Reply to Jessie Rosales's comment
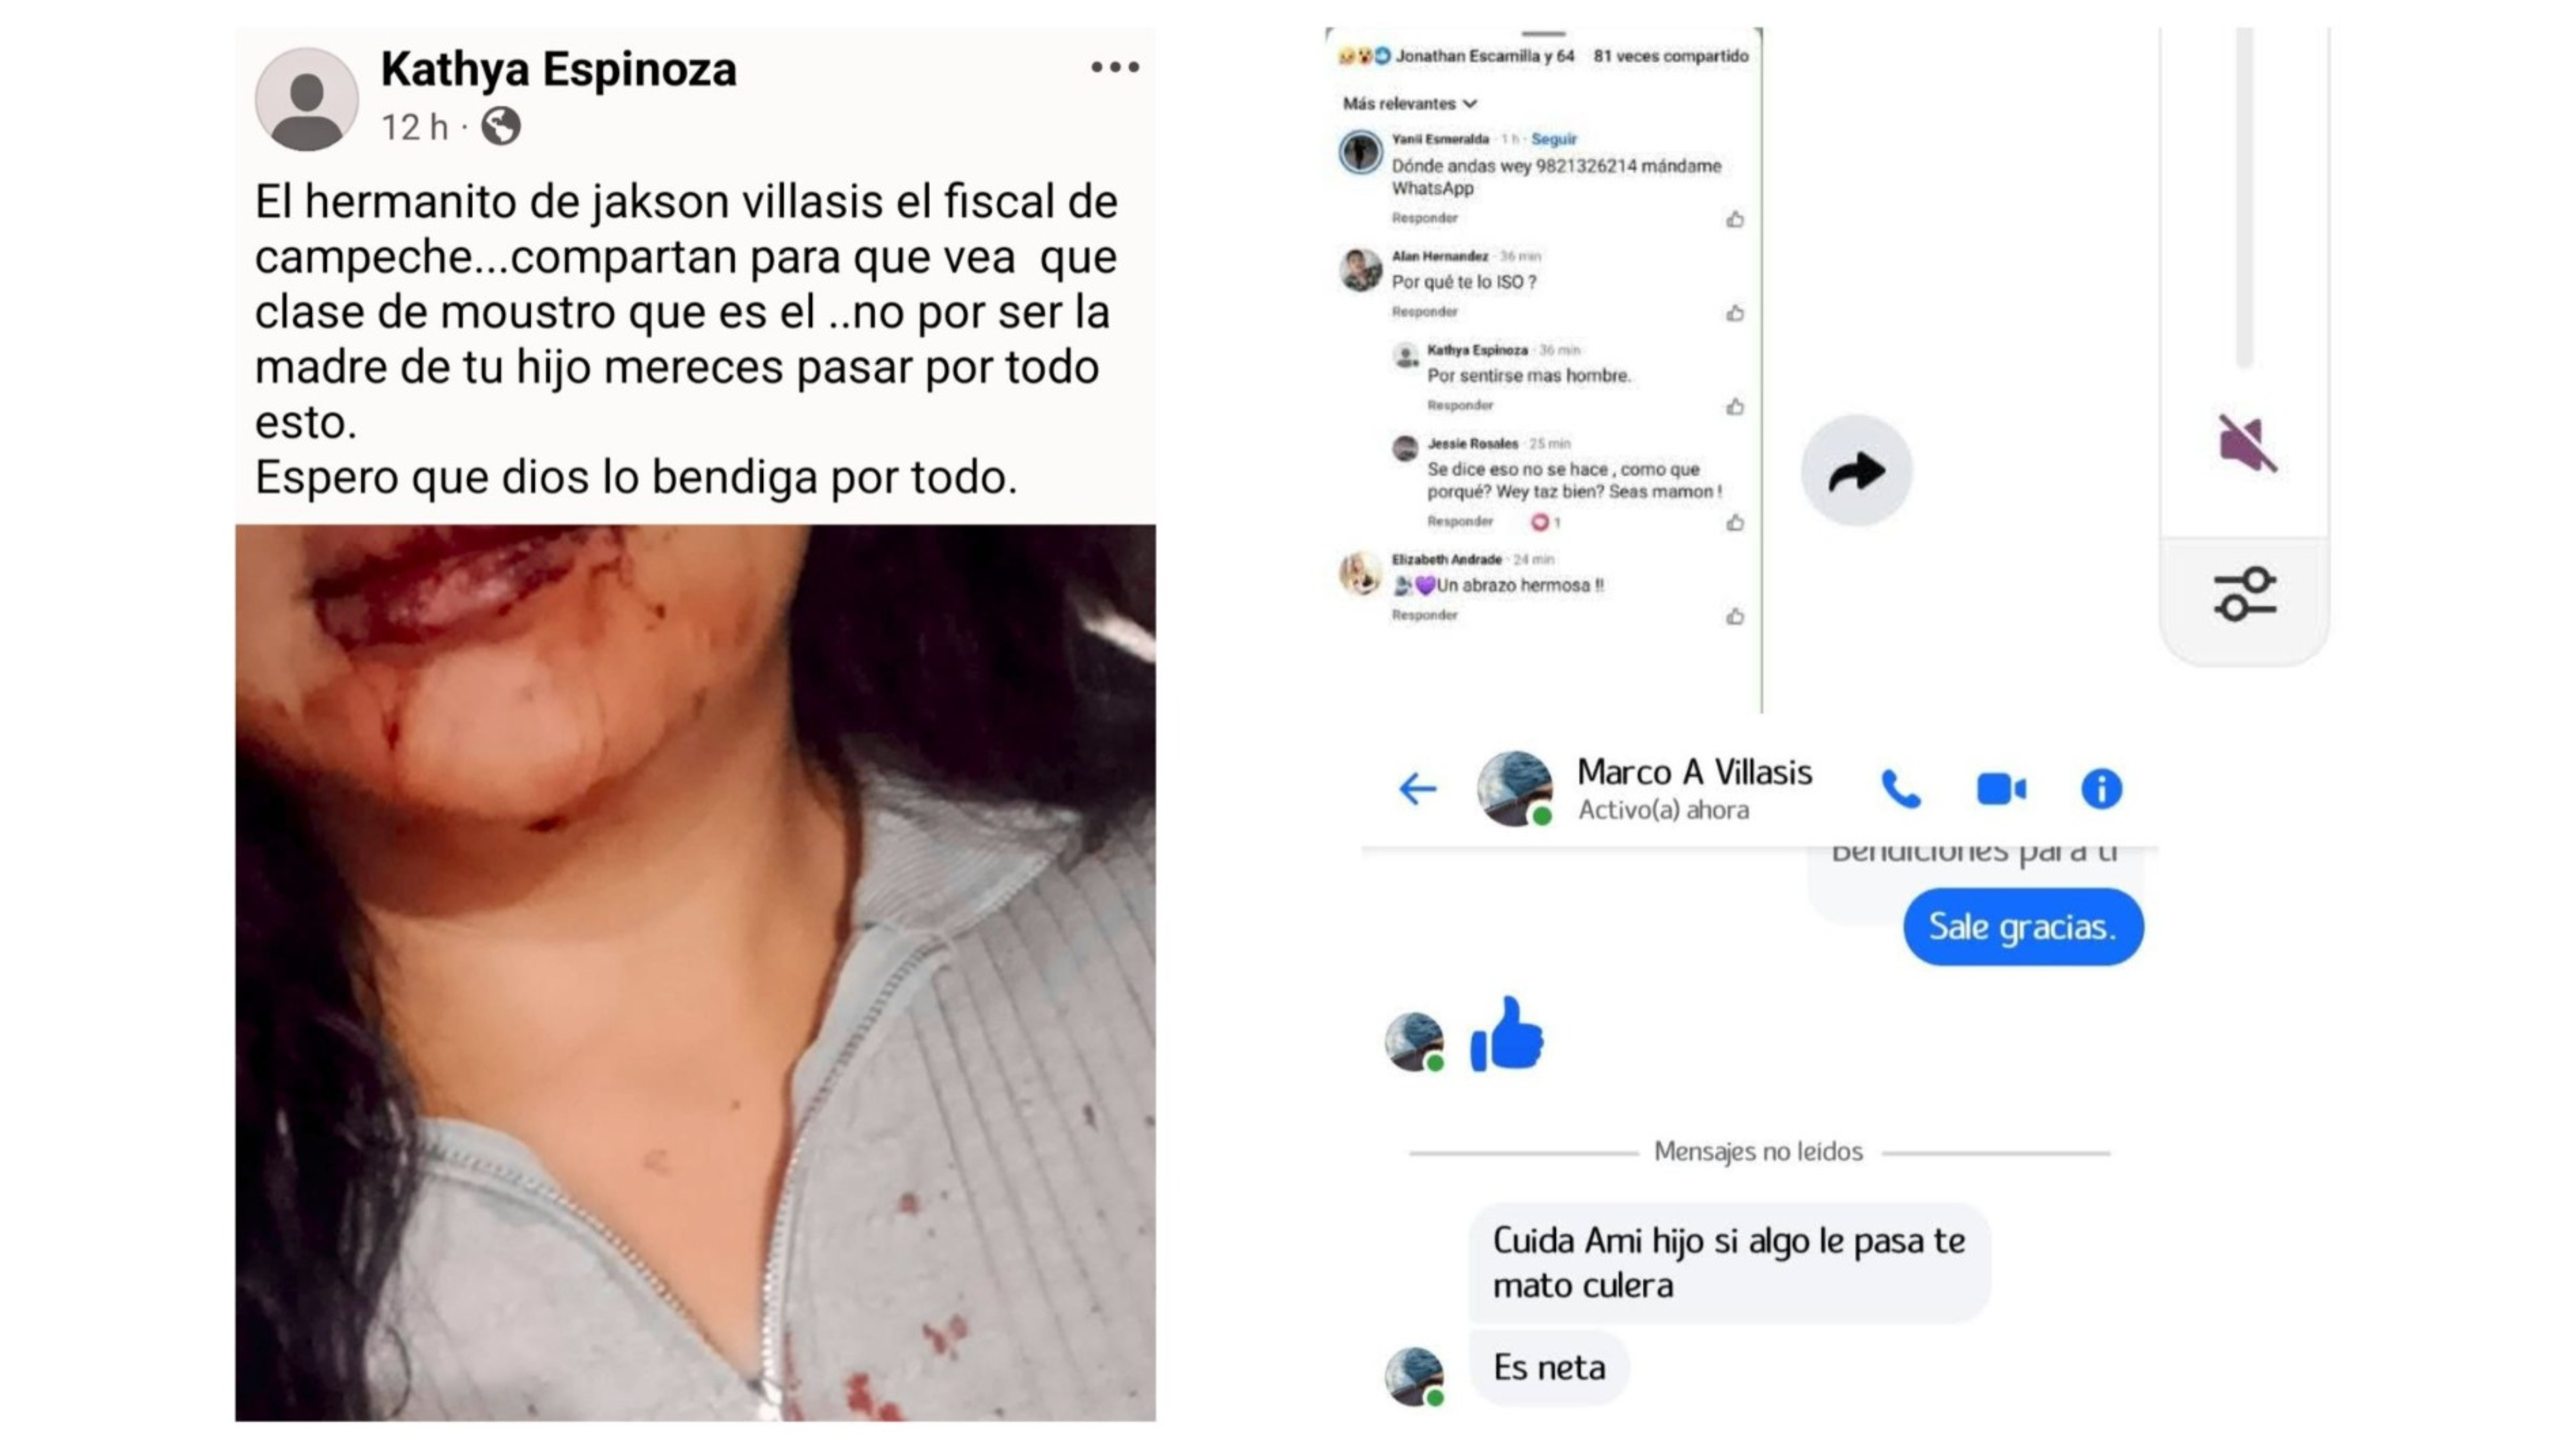 1460,521
